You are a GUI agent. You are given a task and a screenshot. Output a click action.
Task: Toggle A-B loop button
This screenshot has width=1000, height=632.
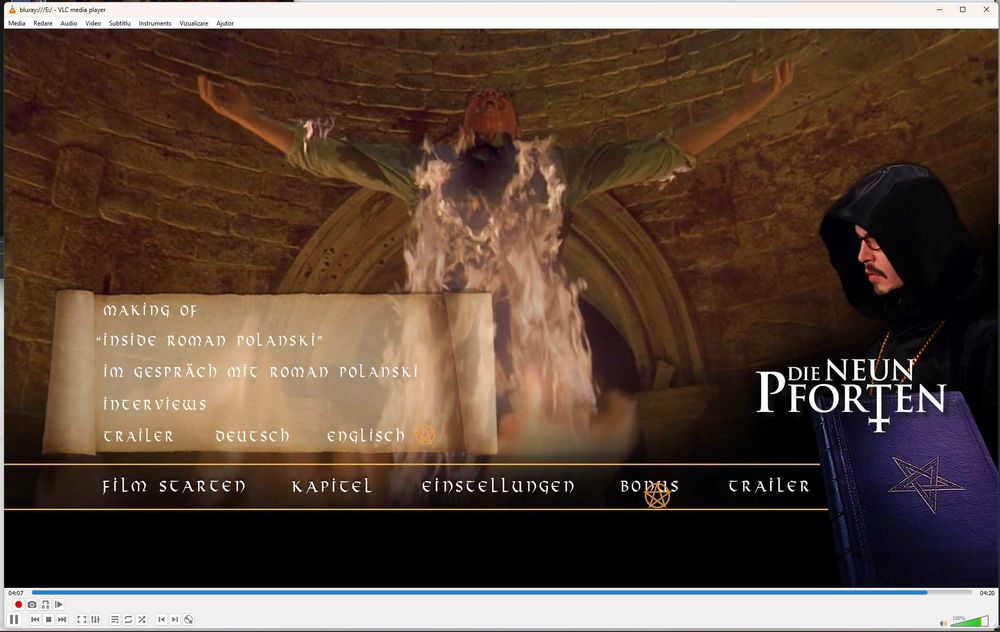[45, 605]
